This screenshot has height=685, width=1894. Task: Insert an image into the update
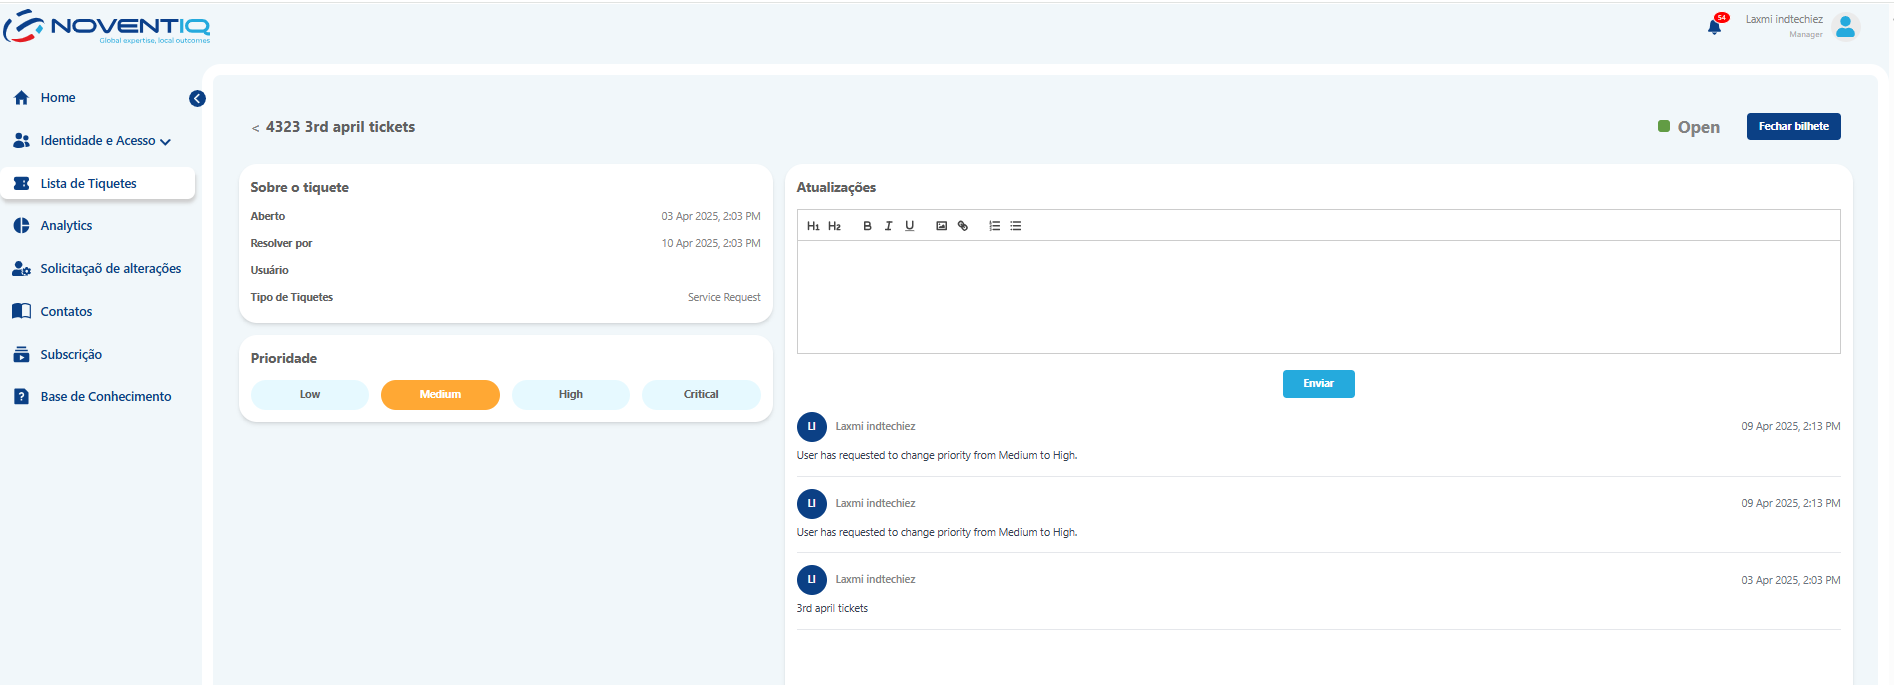click(941, 226)
